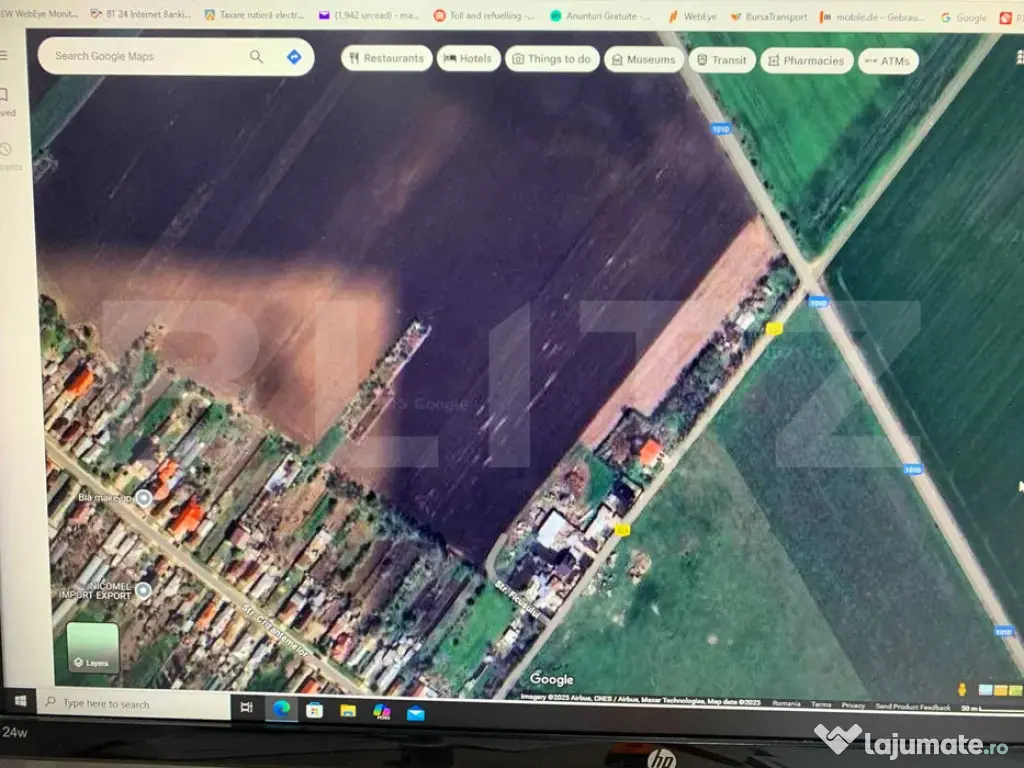Click the Bia make-up place marker
Viewport: 1024px width, 768px height.
(144, 498)
